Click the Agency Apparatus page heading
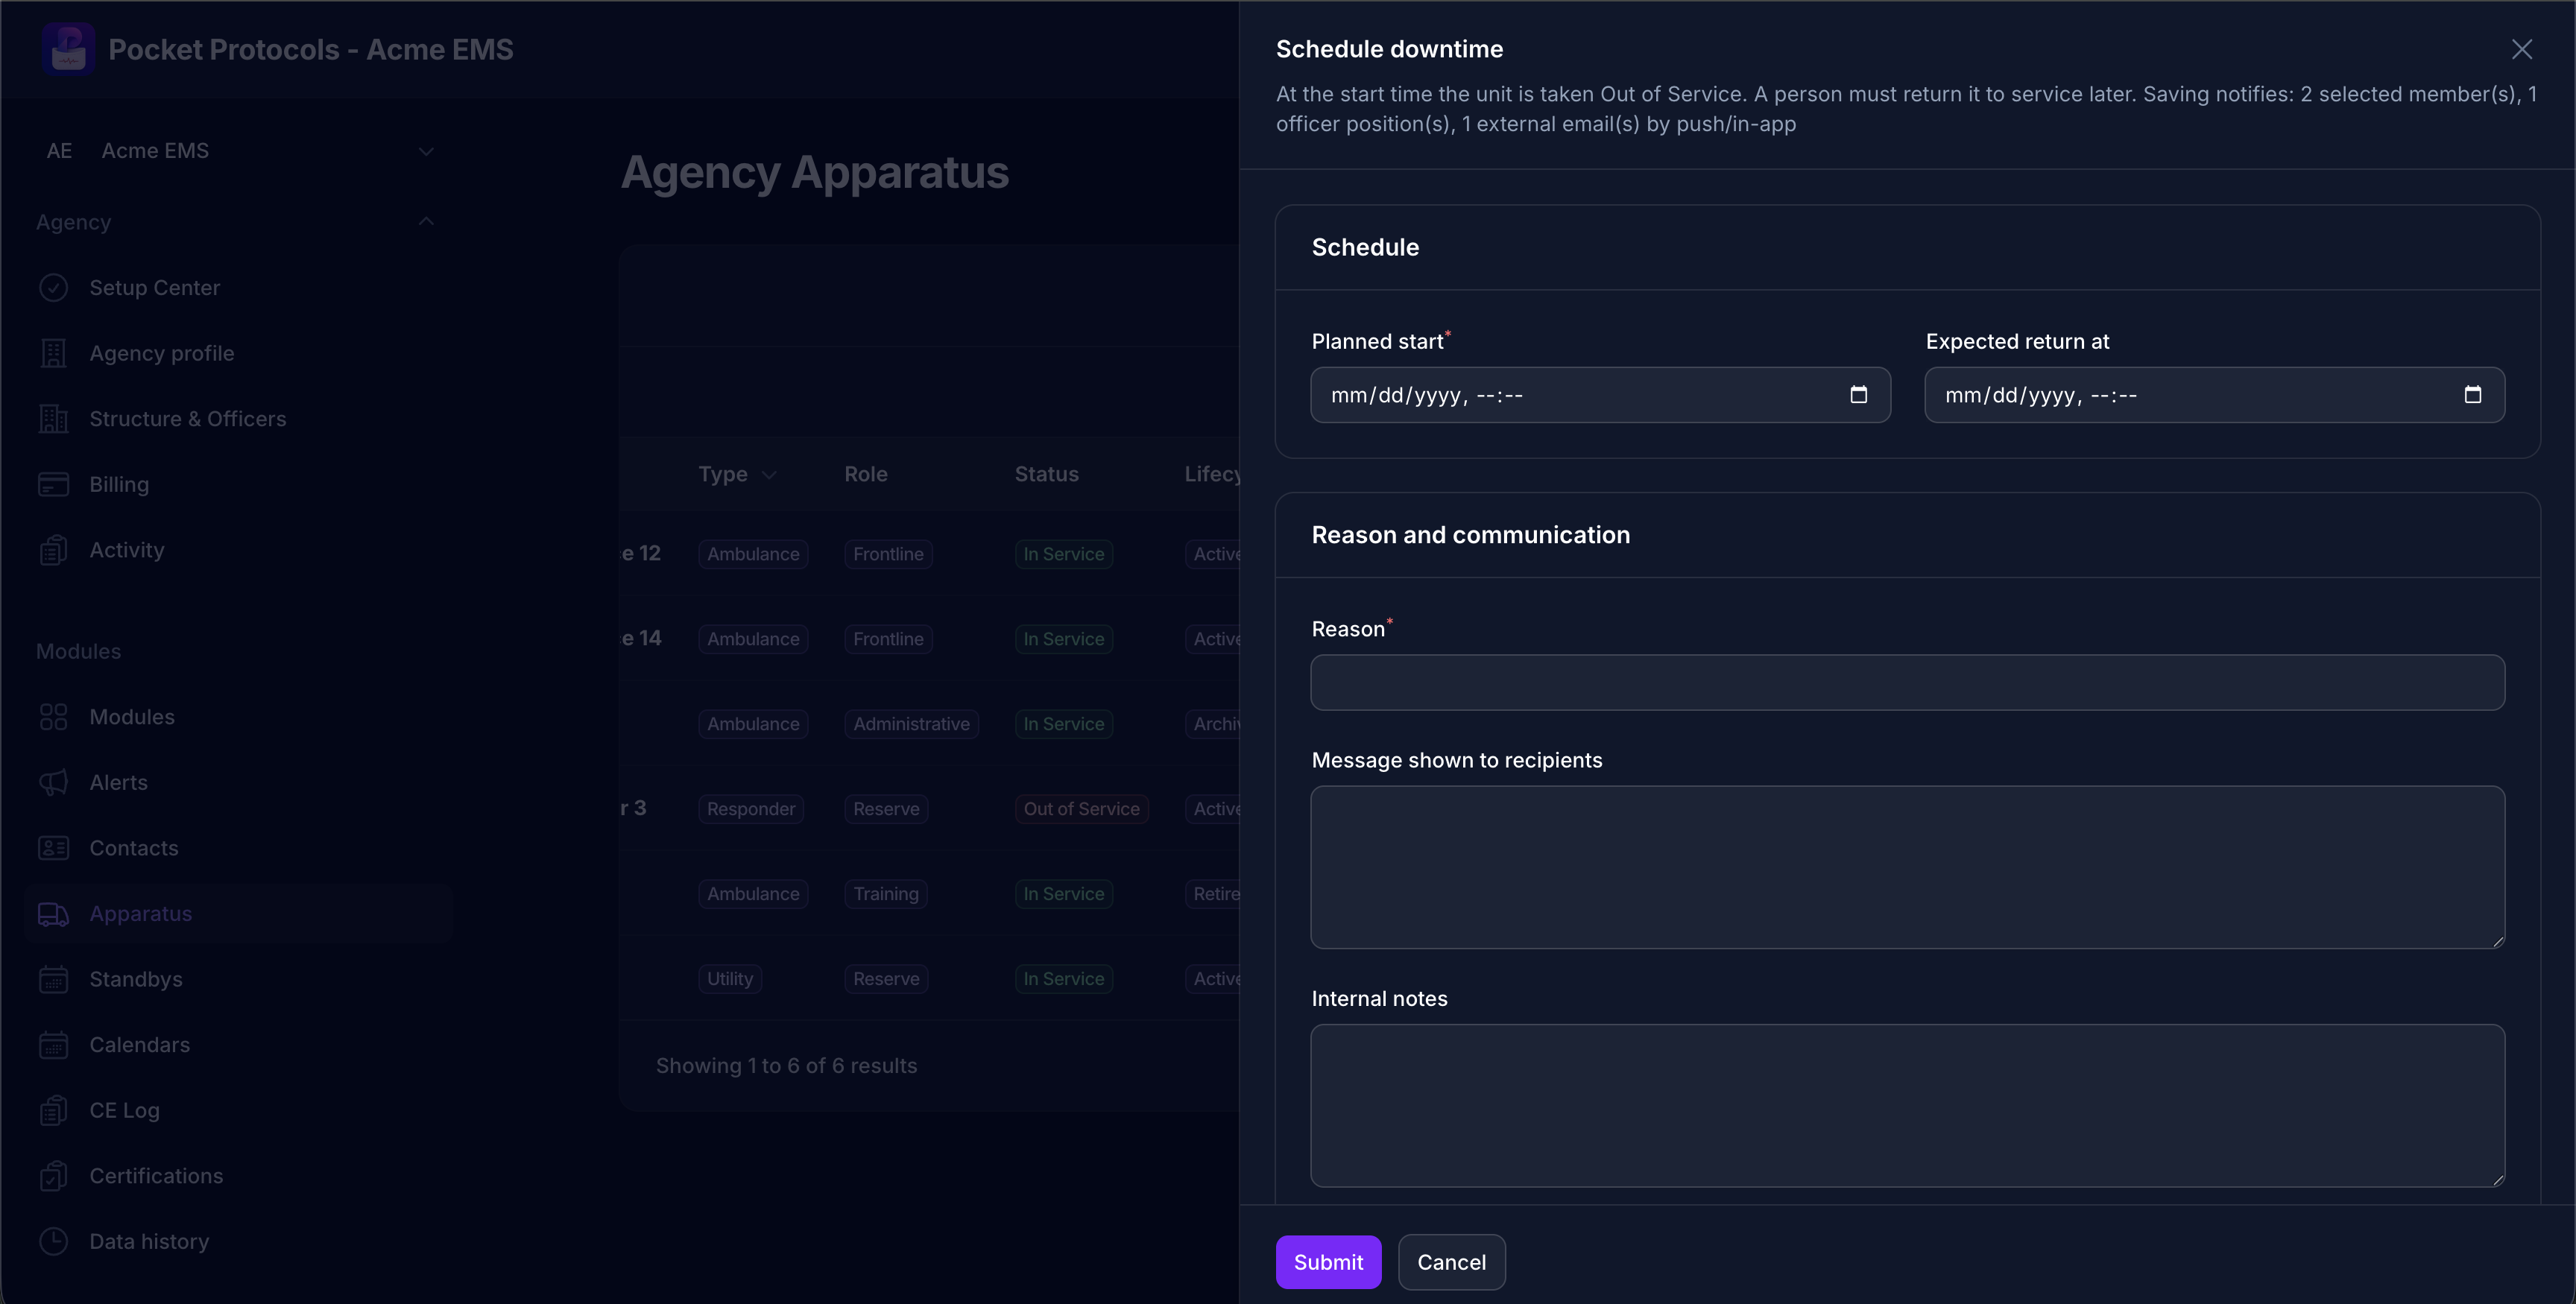Image resolution: width=2576 pixels, height=1304 pixels. (815, 172)
